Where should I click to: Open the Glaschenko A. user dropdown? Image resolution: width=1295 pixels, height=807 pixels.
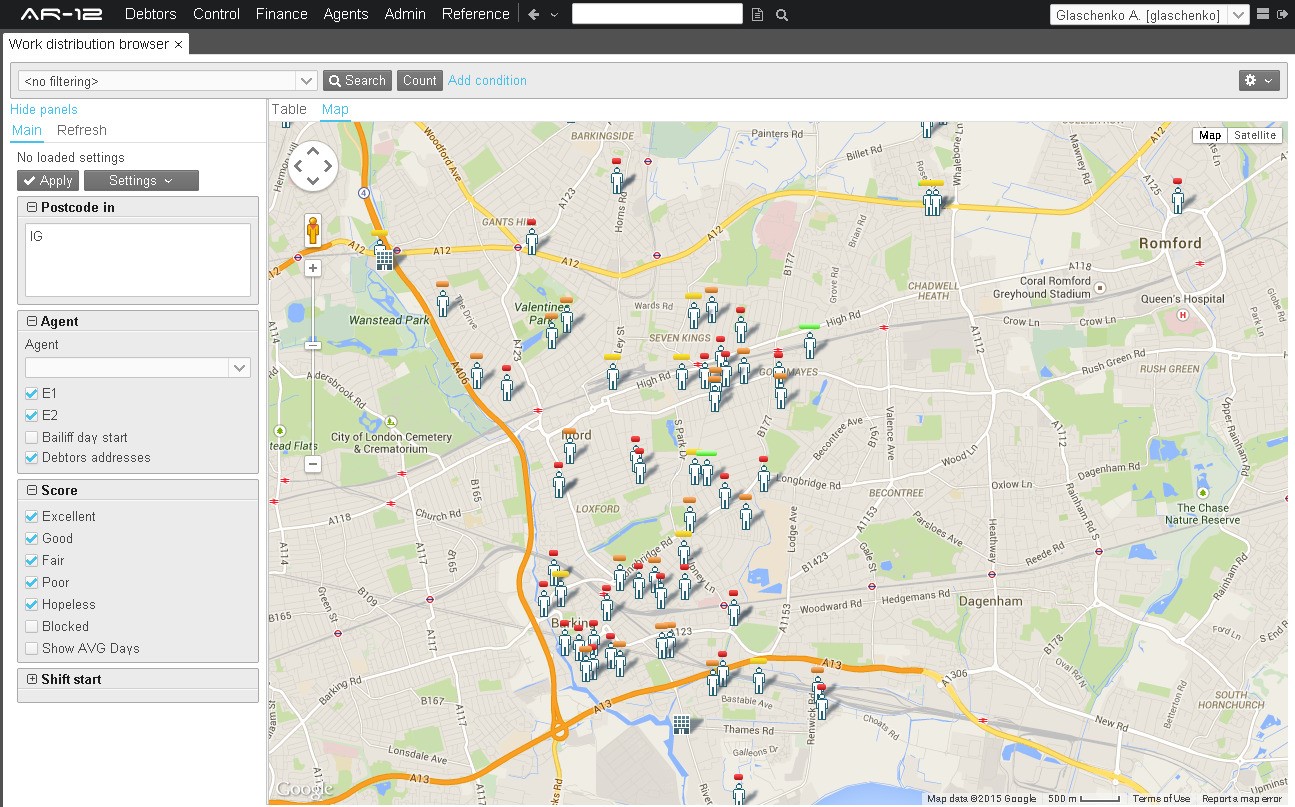pyautogui.click(x=1239, y=15)
